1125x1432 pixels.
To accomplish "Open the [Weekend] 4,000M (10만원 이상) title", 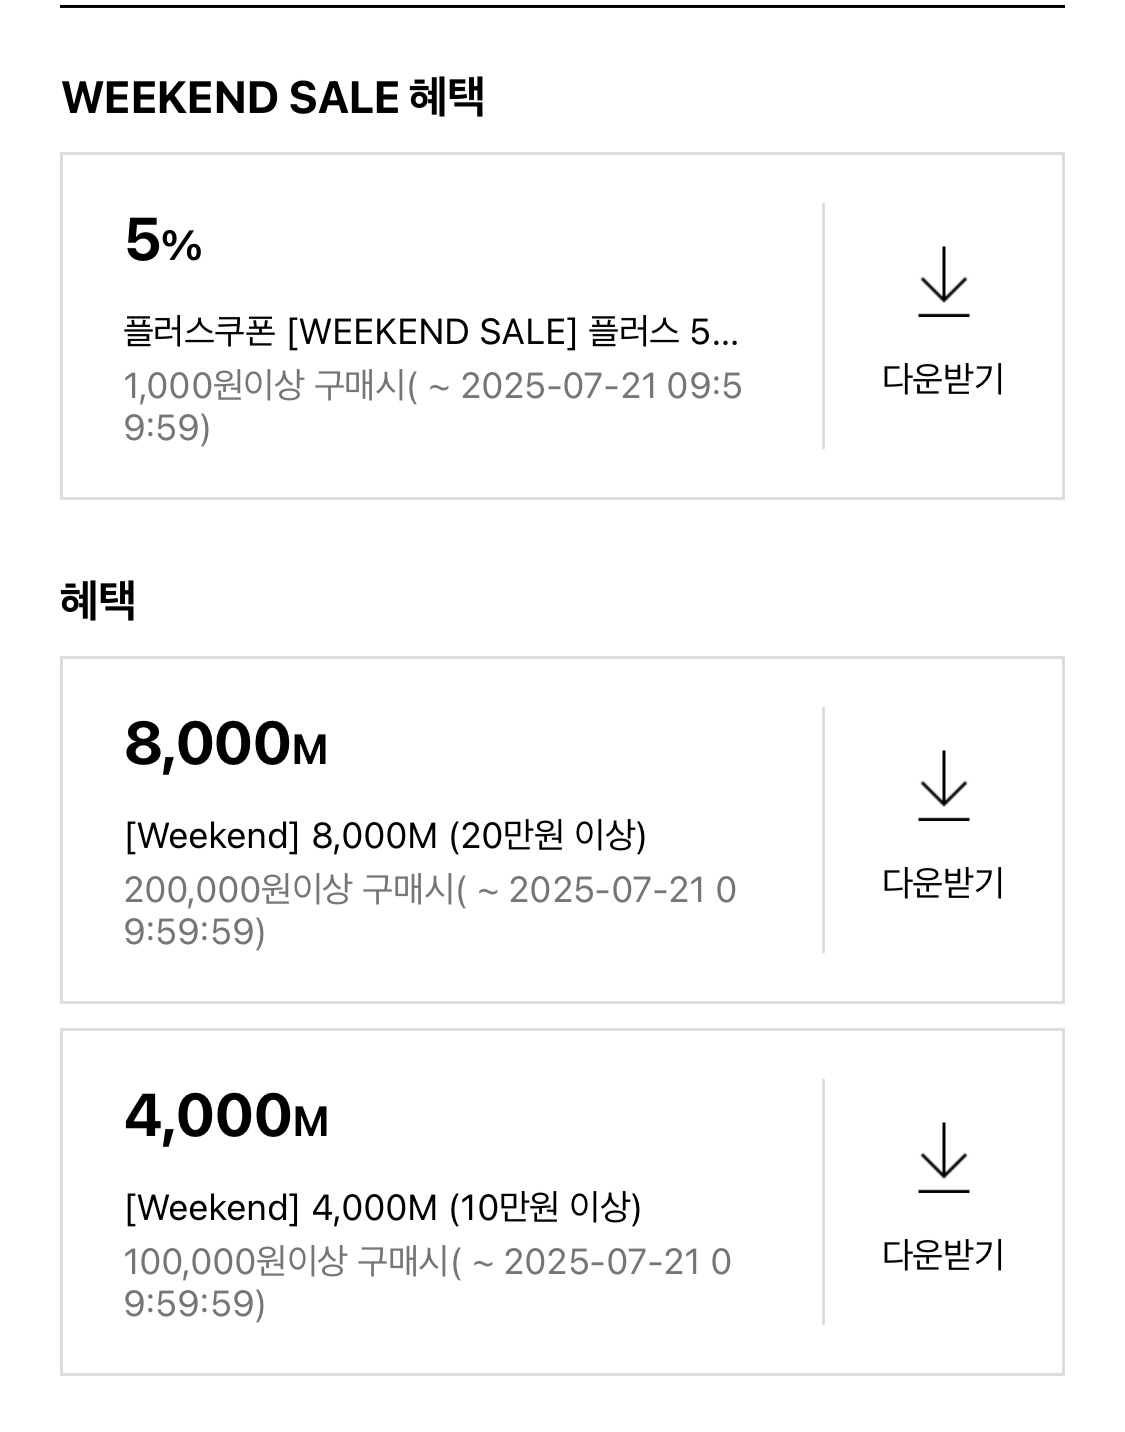I will pos(383,1207).
